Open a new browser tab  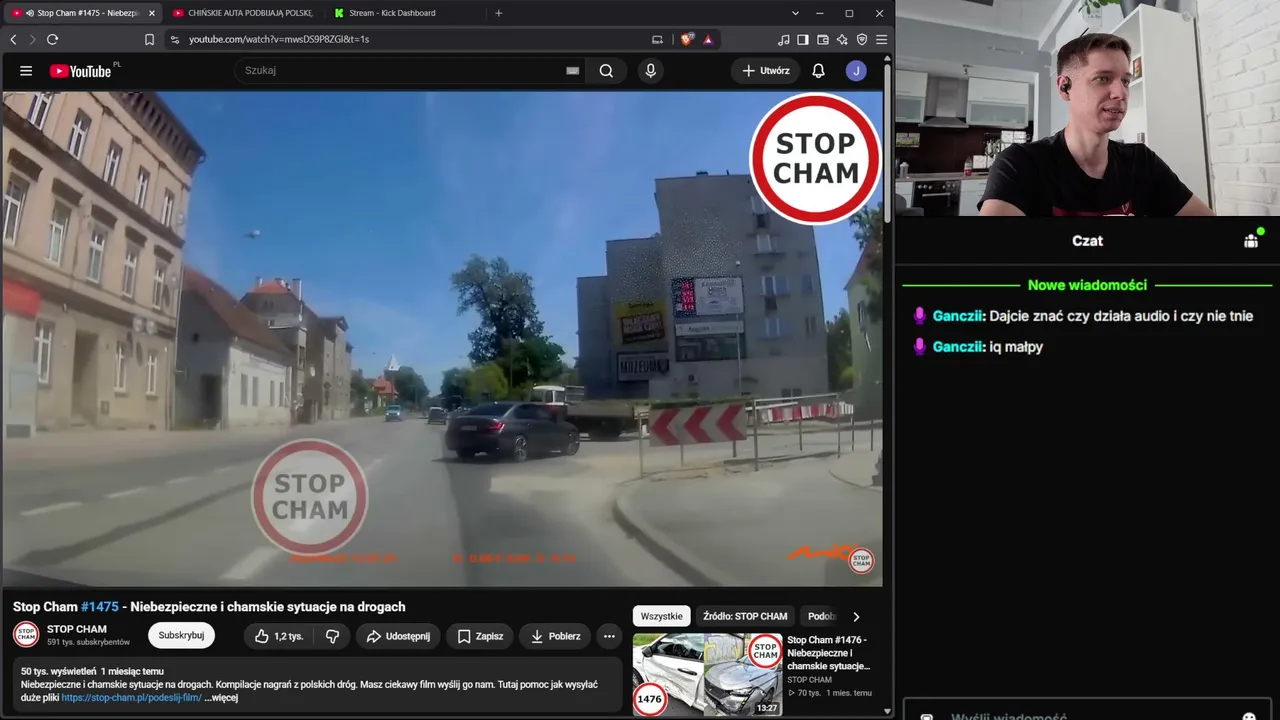click(x=499, y=13)
